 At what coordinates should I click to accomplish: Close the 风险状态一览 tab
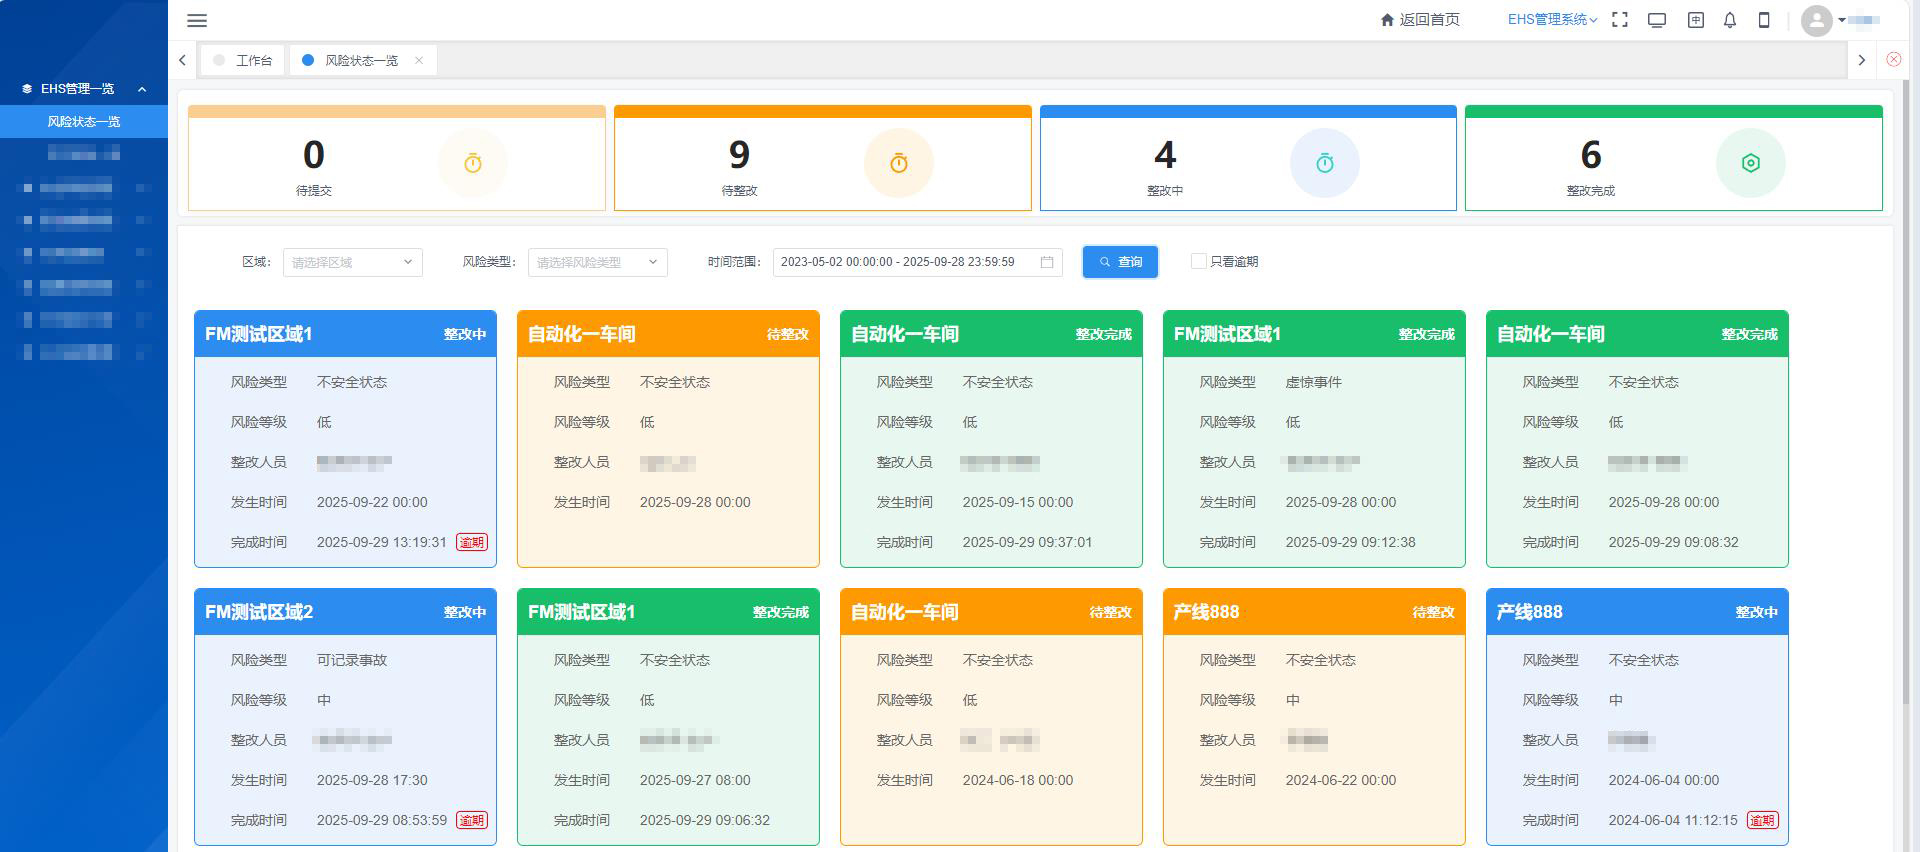tap(419, 60)
